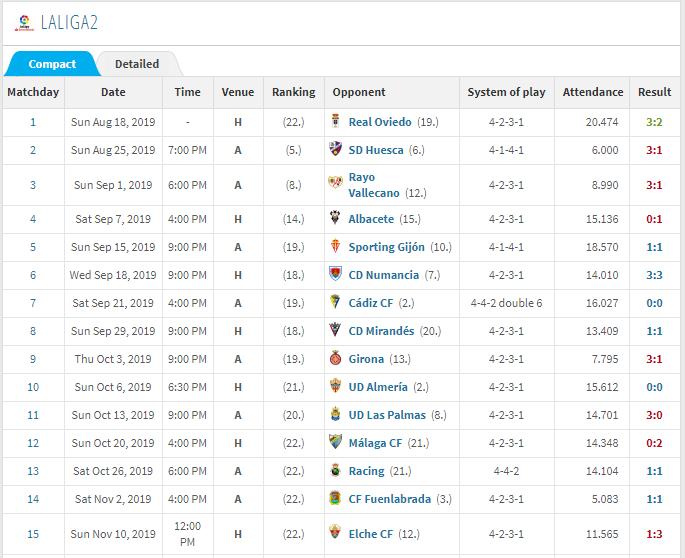
Task: Open the 0:0 result against Cádiz CF
Action: pos(654,303)
